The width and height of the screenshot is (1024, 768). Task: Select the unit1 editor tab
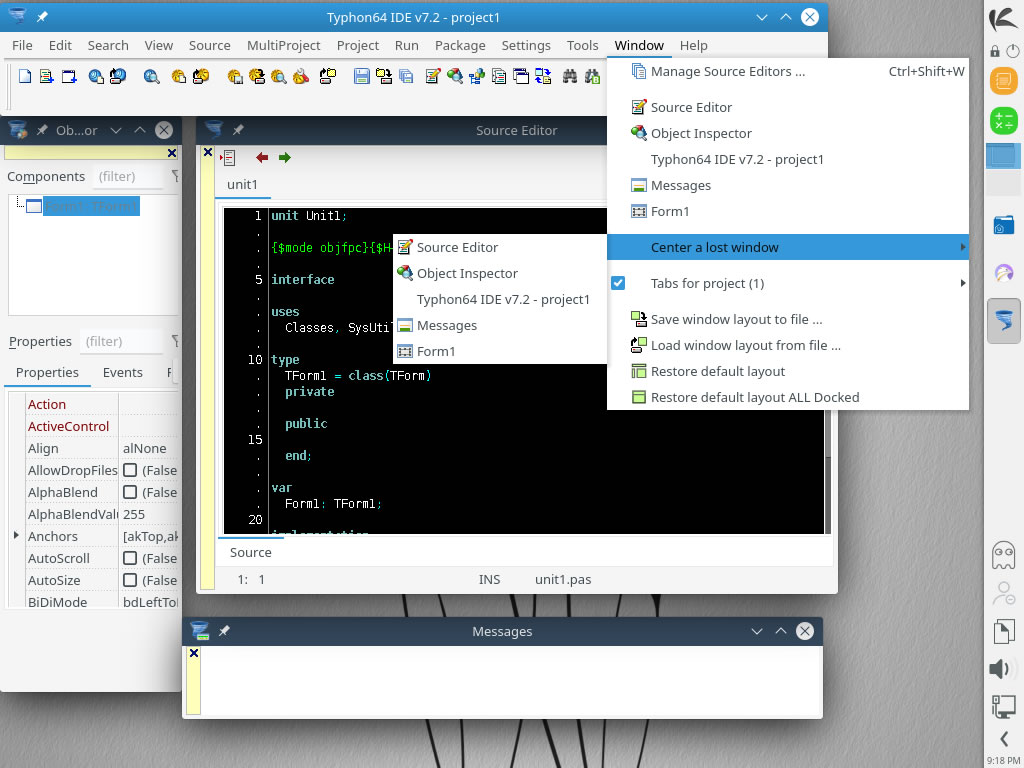point(242,184)
